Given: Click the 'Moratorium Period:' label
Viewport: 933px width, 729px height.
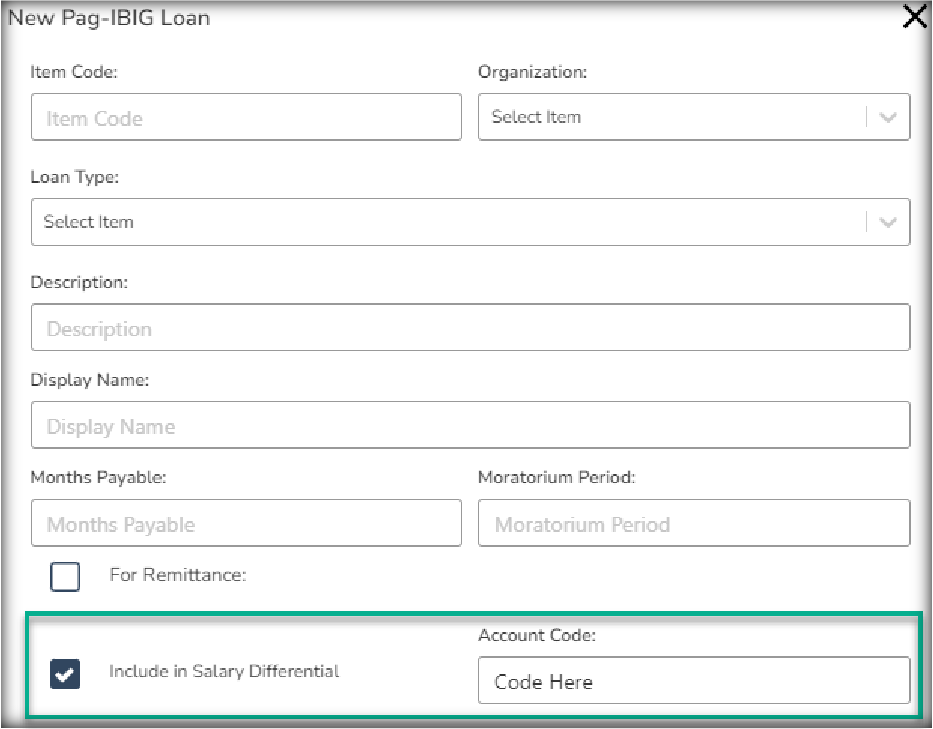Looking at the screenshot, I should pyautogui.click(x=556, y=477).
